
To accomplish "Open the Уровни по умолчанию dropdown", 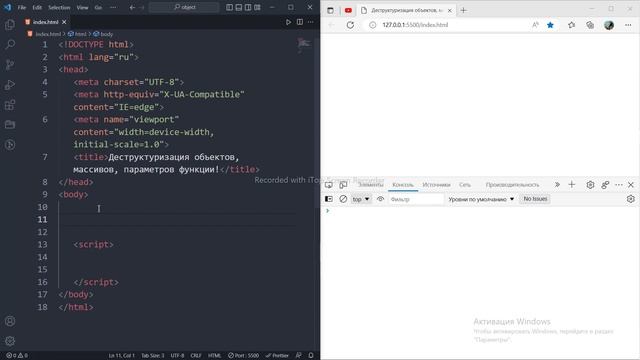I will (x=481, y=199).
